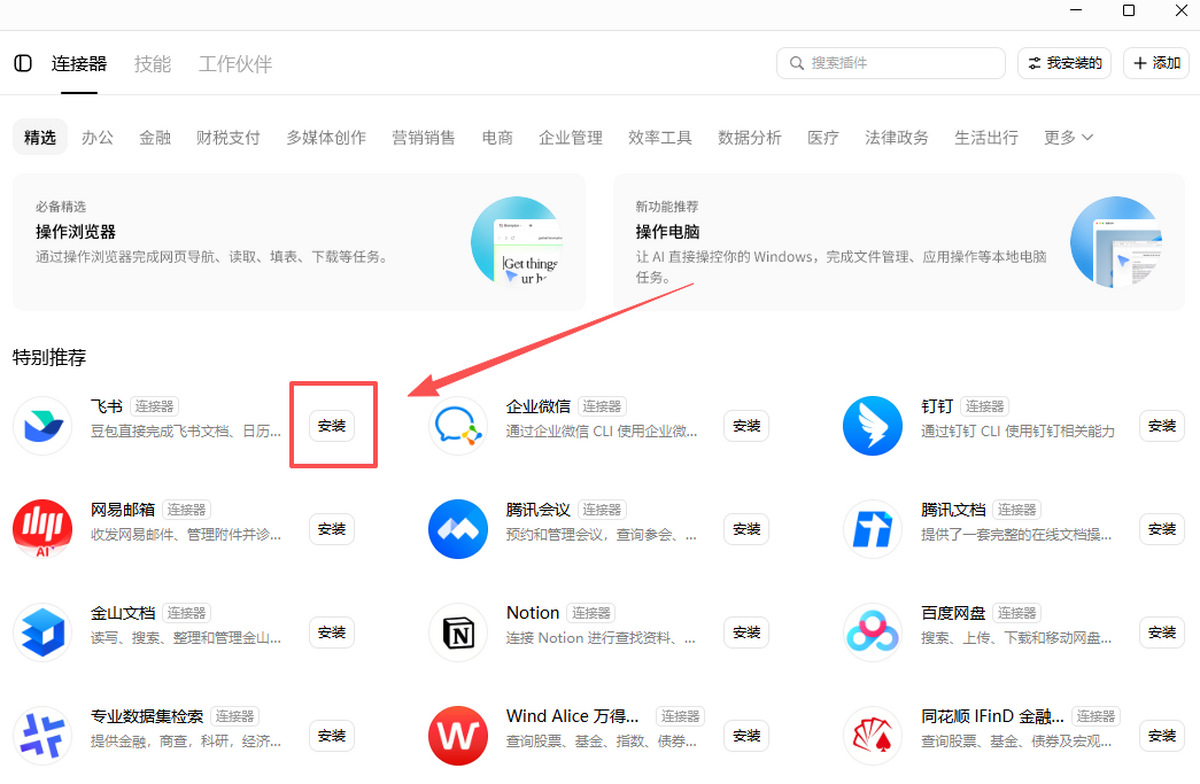1200x784 pixels.
Task: Click the 飞书 app icon
Action: click(42, 426)
